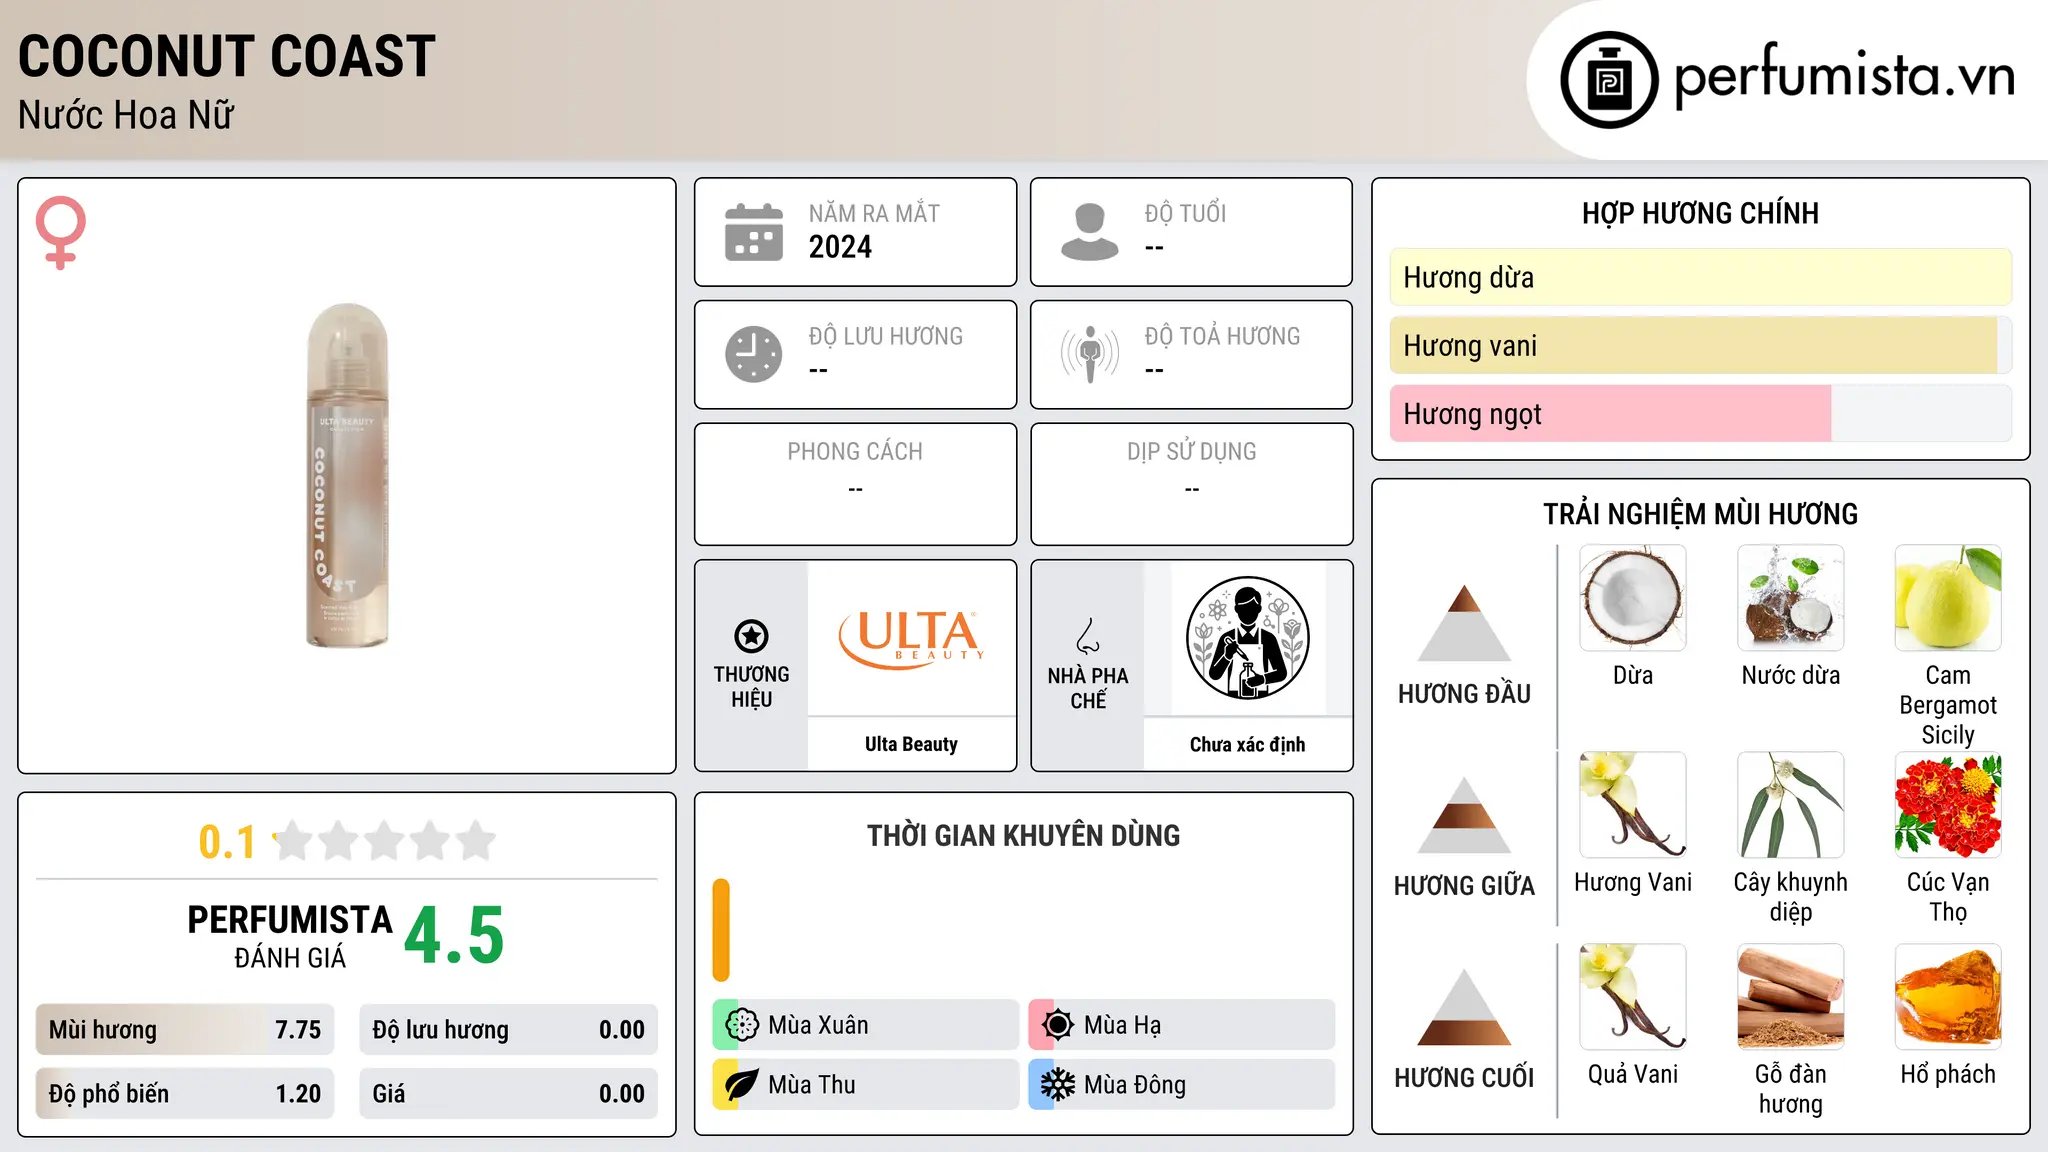This screenshot has width=2048, height=1152.
Task: Click the Chưa xác định perfumer label
Action: [x=1247, y=744]
